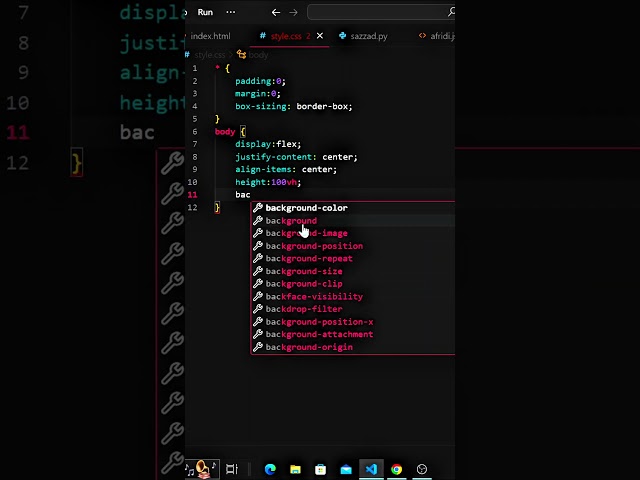Close the style.css tab
The height and width of the screenshot is (480, 640).
[x=320, y=36]
